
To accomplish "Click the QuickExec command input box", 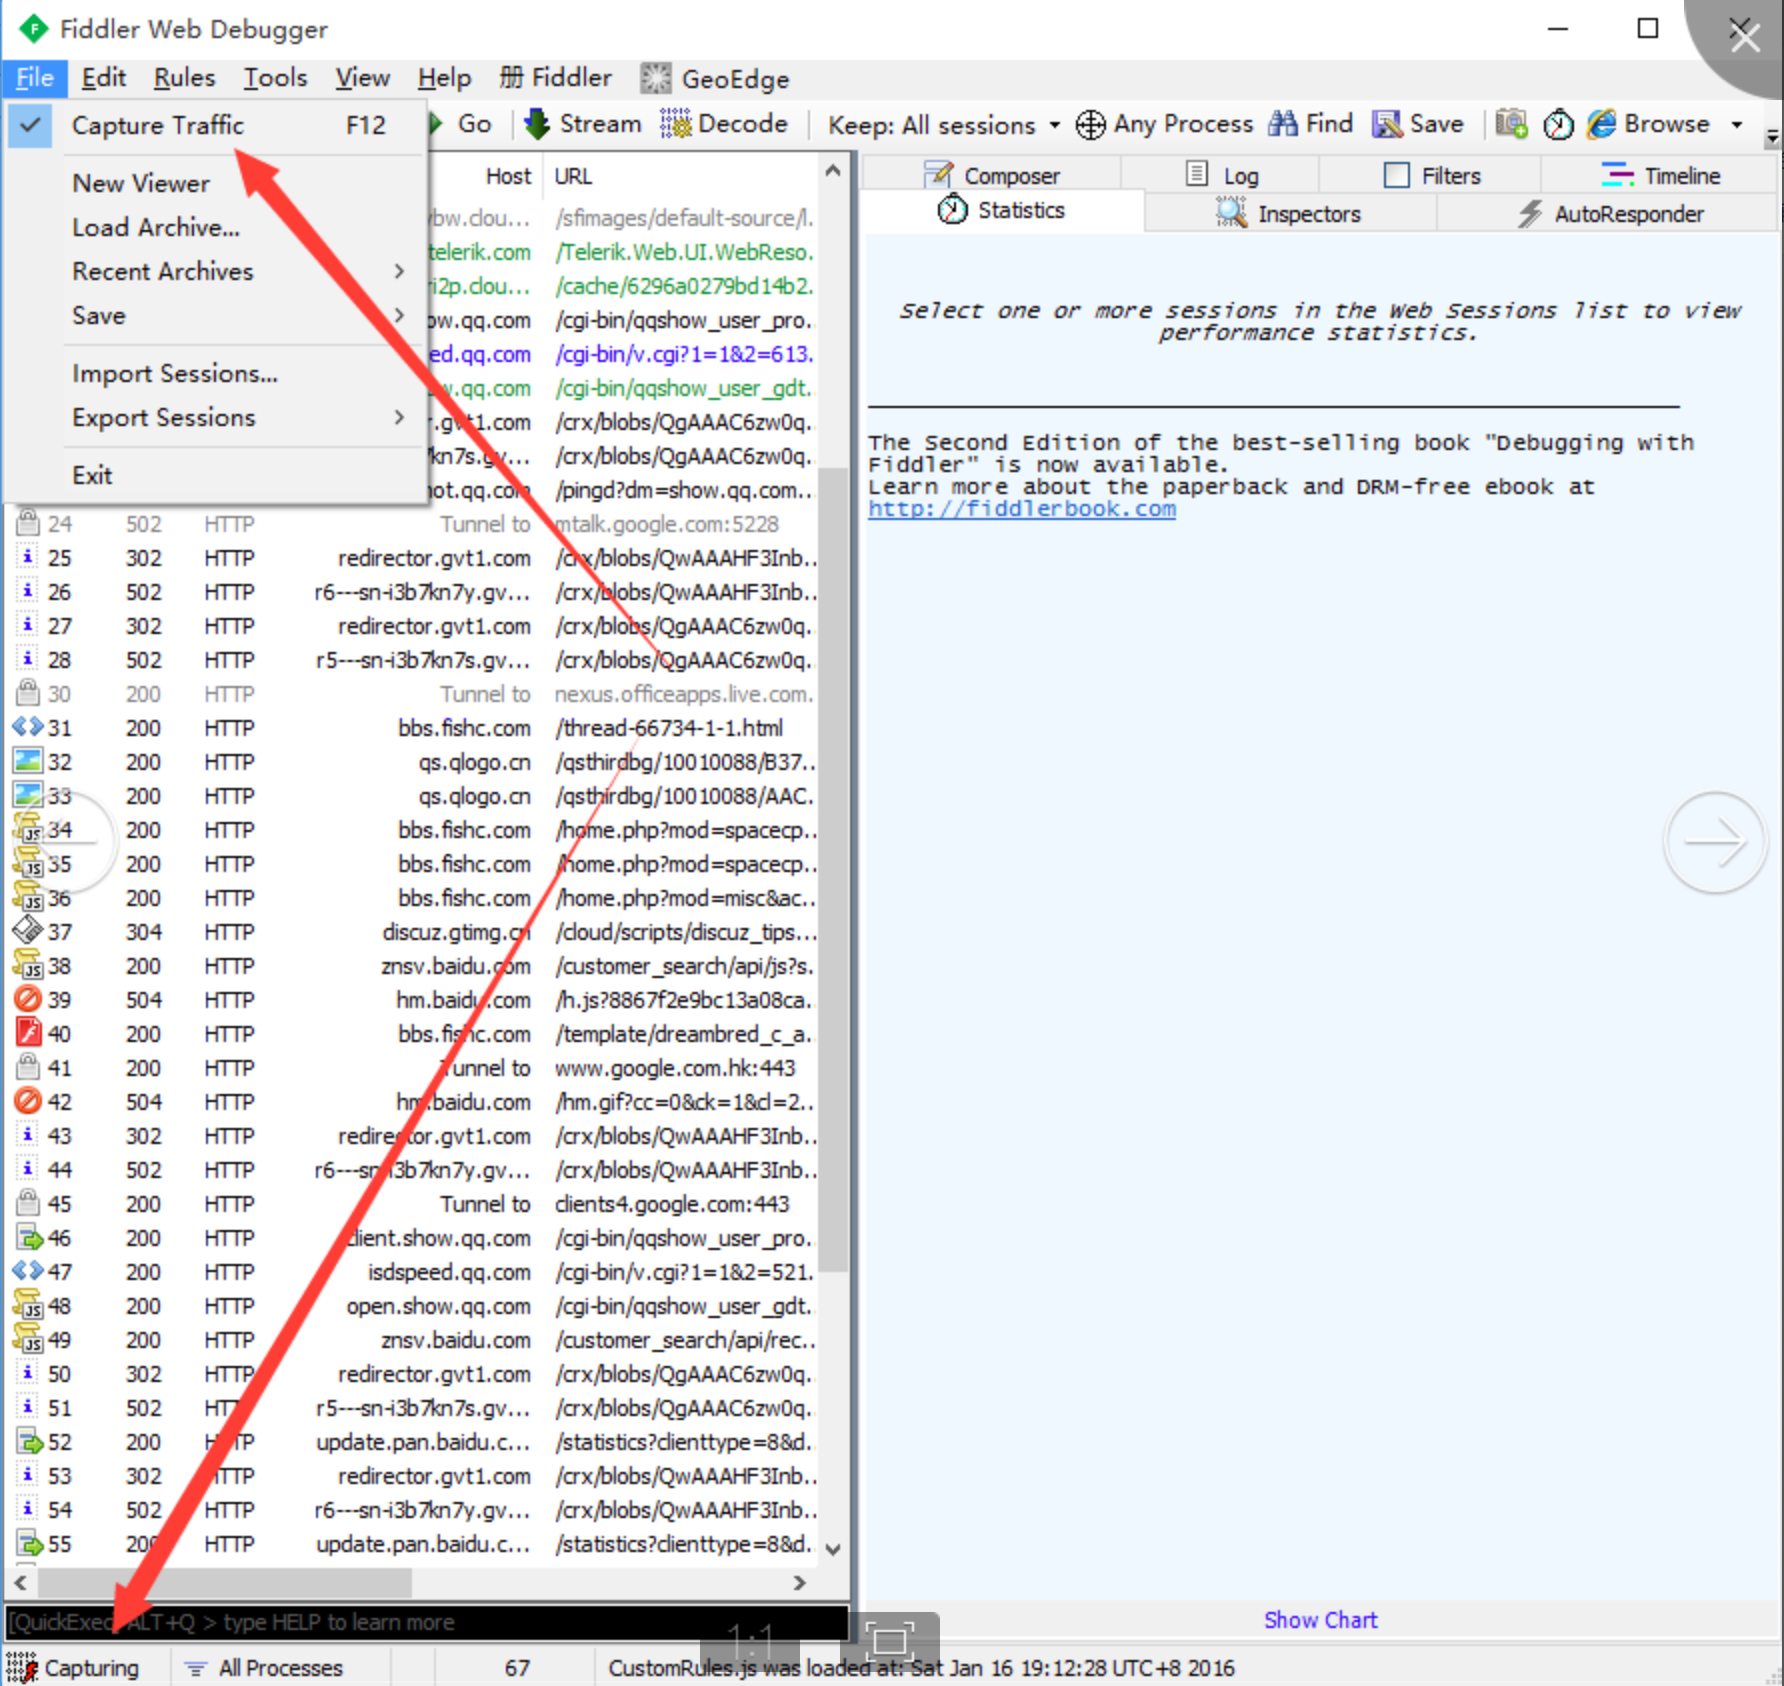I will coord(427,1622).
